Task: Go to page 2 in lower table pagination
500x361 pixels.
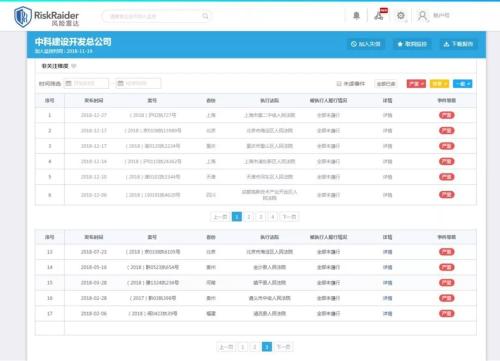Action: point(255,347)
